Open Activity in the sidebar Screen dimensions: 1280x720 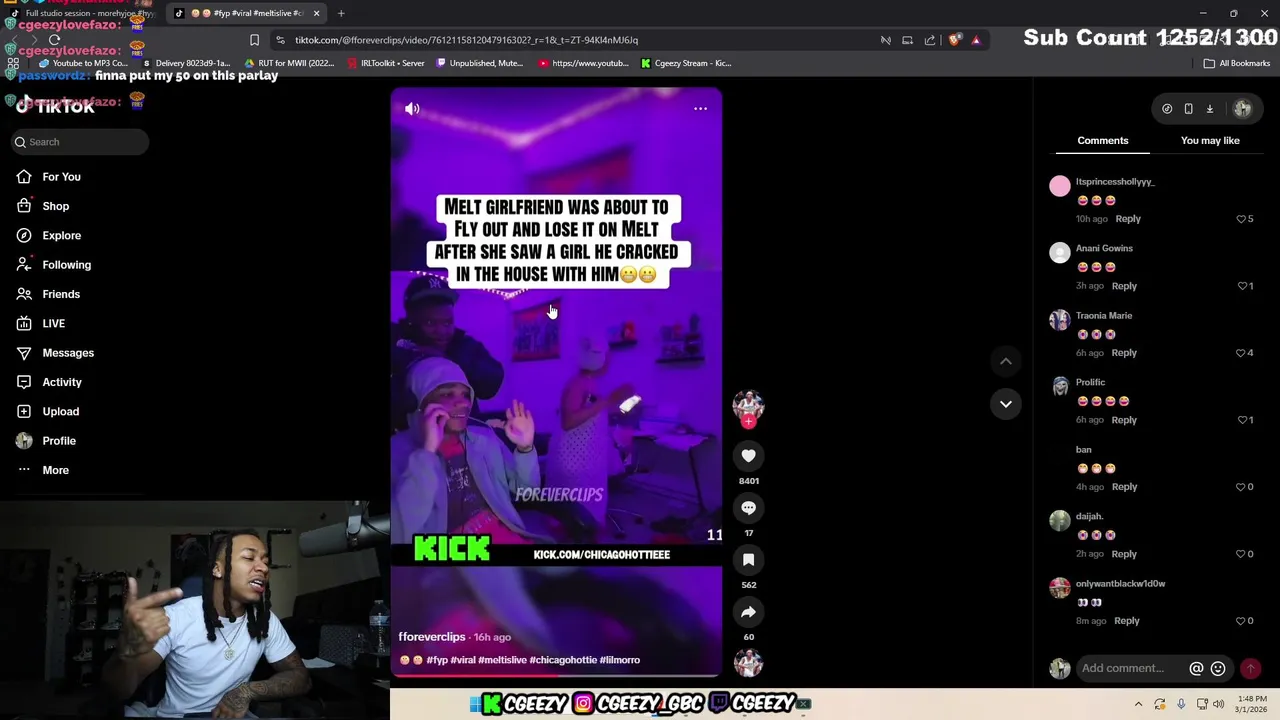coord(62,382)
